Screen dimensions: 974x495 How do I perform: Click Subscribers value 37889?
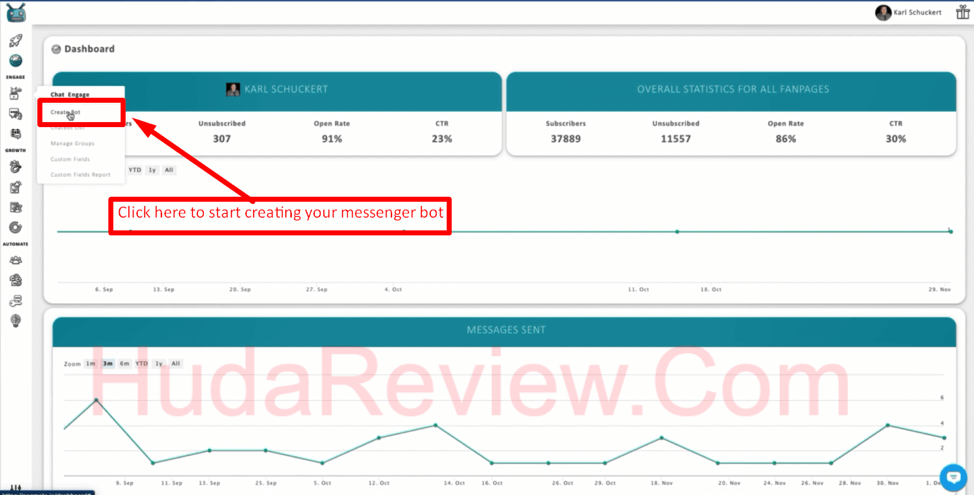click(566, 139)
